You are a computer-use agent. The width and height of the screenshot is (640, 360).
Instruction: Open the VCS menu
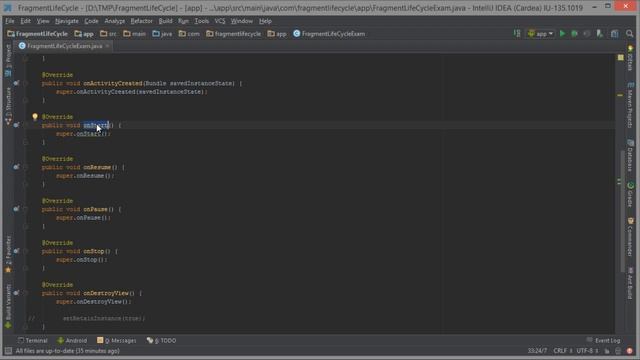point(220,21)
